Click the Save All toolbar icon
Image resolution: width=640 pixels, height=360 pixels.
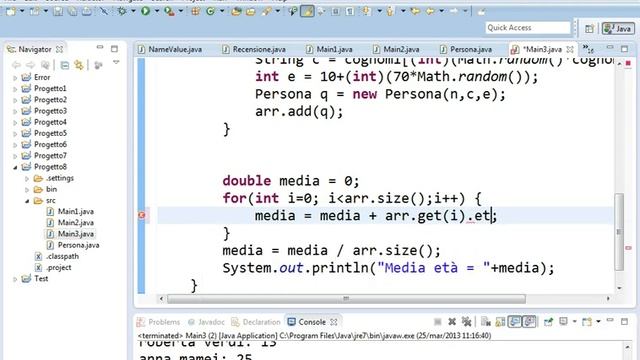[72, 11]
